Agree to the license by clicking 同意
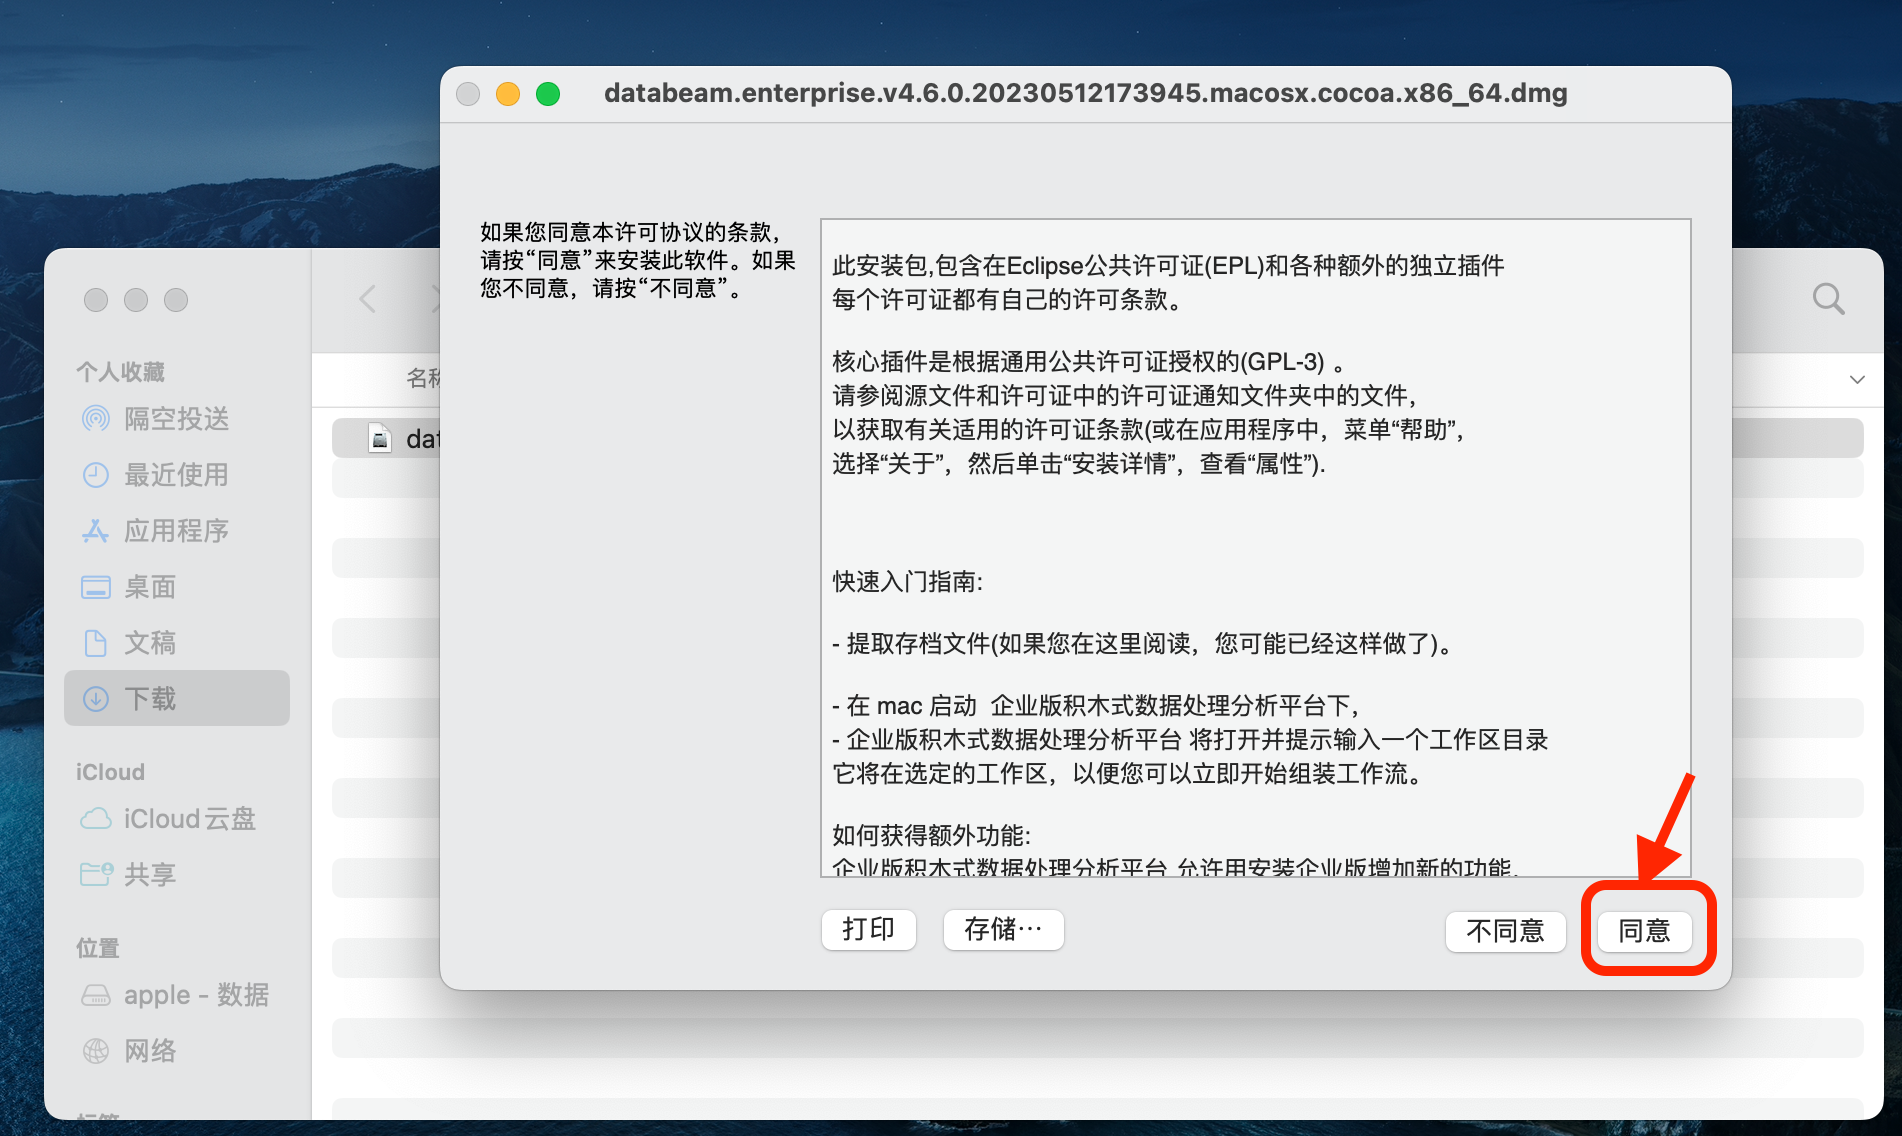Viewport: 1902px width, 1136px height. [1643, 931]
